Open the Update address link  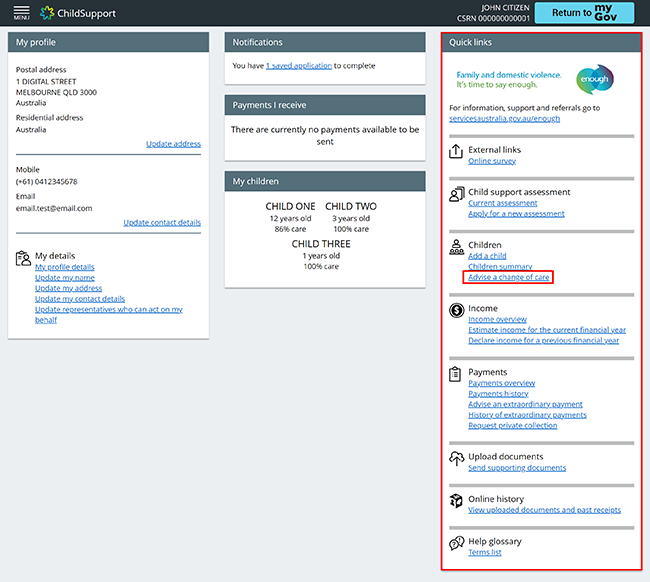tap(173, 144)
